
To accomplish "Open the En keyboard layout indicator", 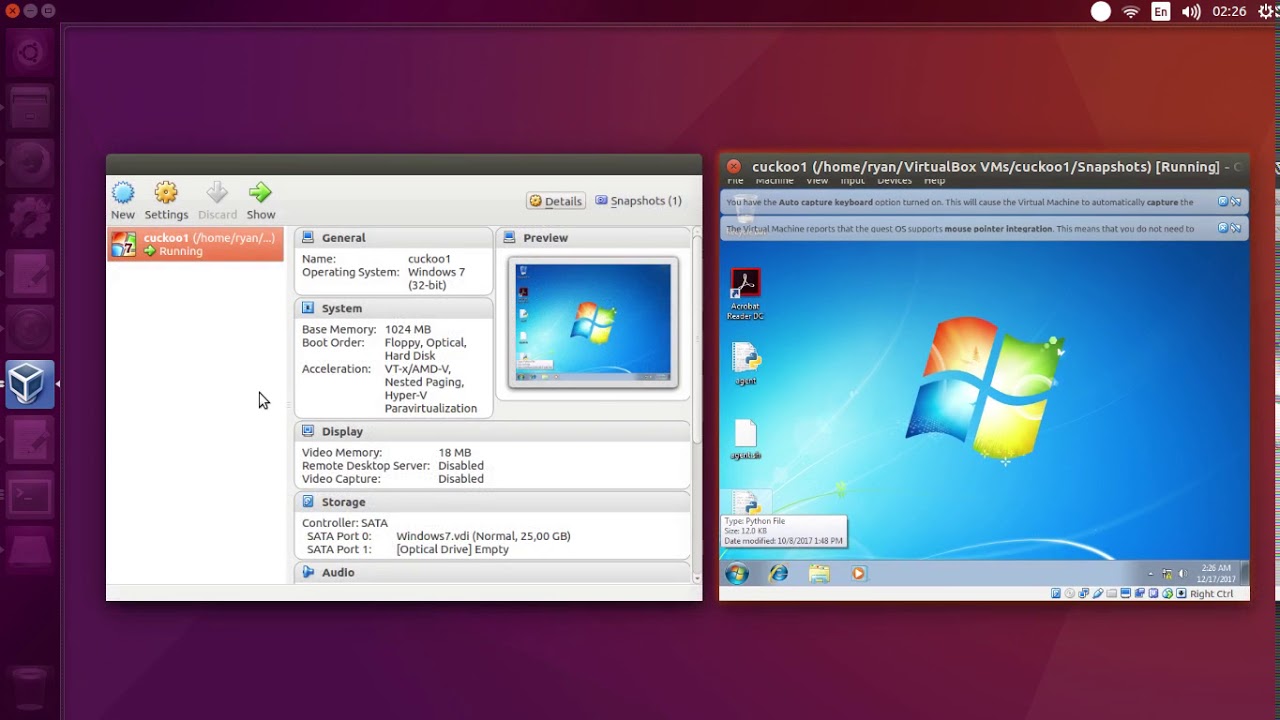I will [1160, 12].
